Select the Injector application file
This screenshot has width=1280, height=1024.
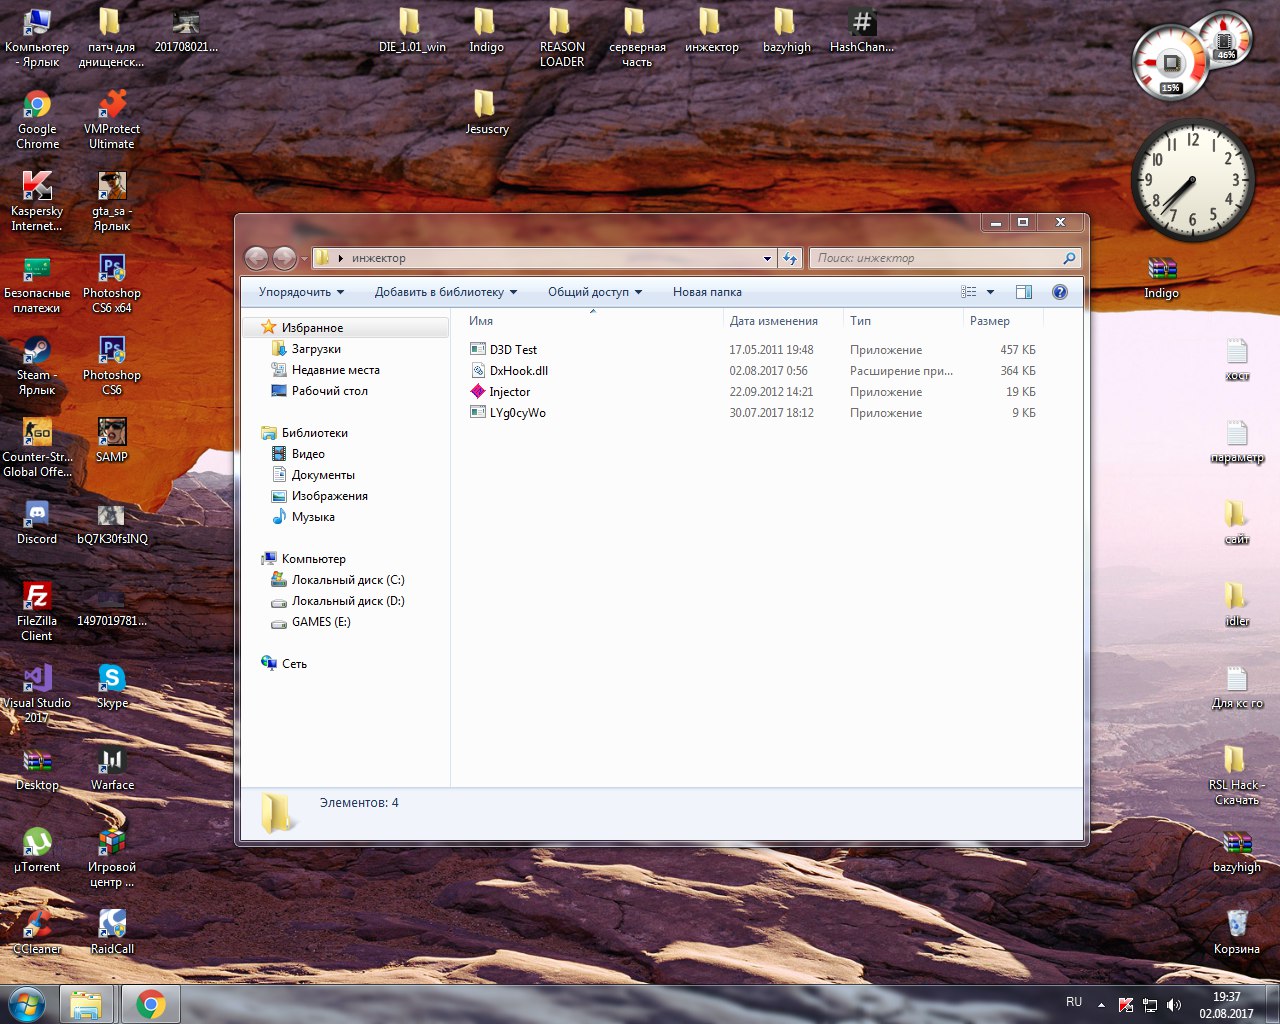[509, 392]
